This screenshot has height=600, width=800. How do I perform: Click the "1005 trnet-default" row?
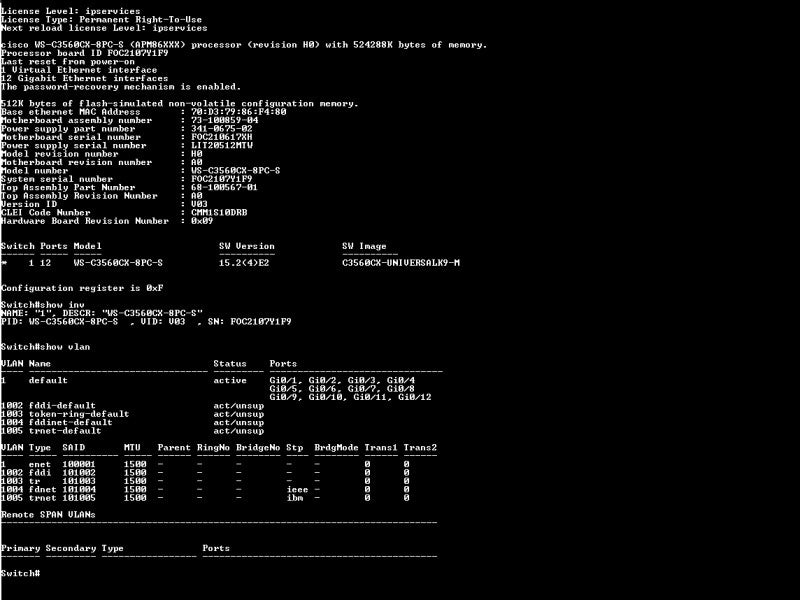click(133, 431)
